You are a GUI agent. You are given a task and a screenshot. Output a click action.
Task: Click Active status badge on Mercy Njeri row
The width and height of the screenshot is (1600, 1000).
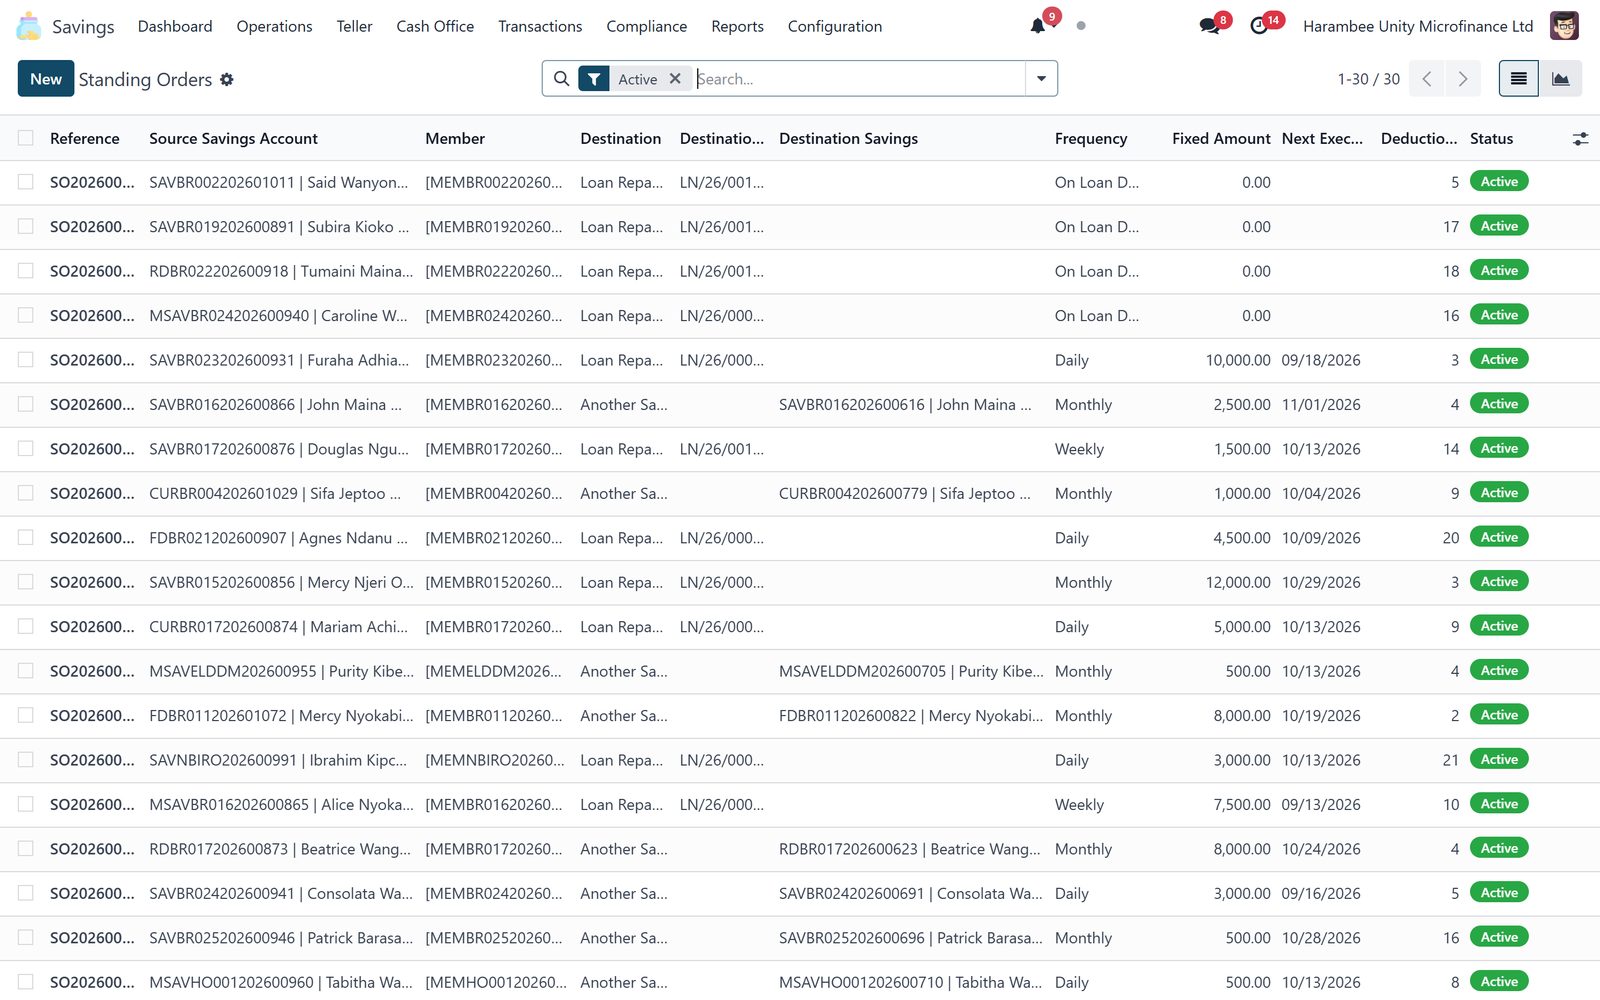(x=1499, y=582)
